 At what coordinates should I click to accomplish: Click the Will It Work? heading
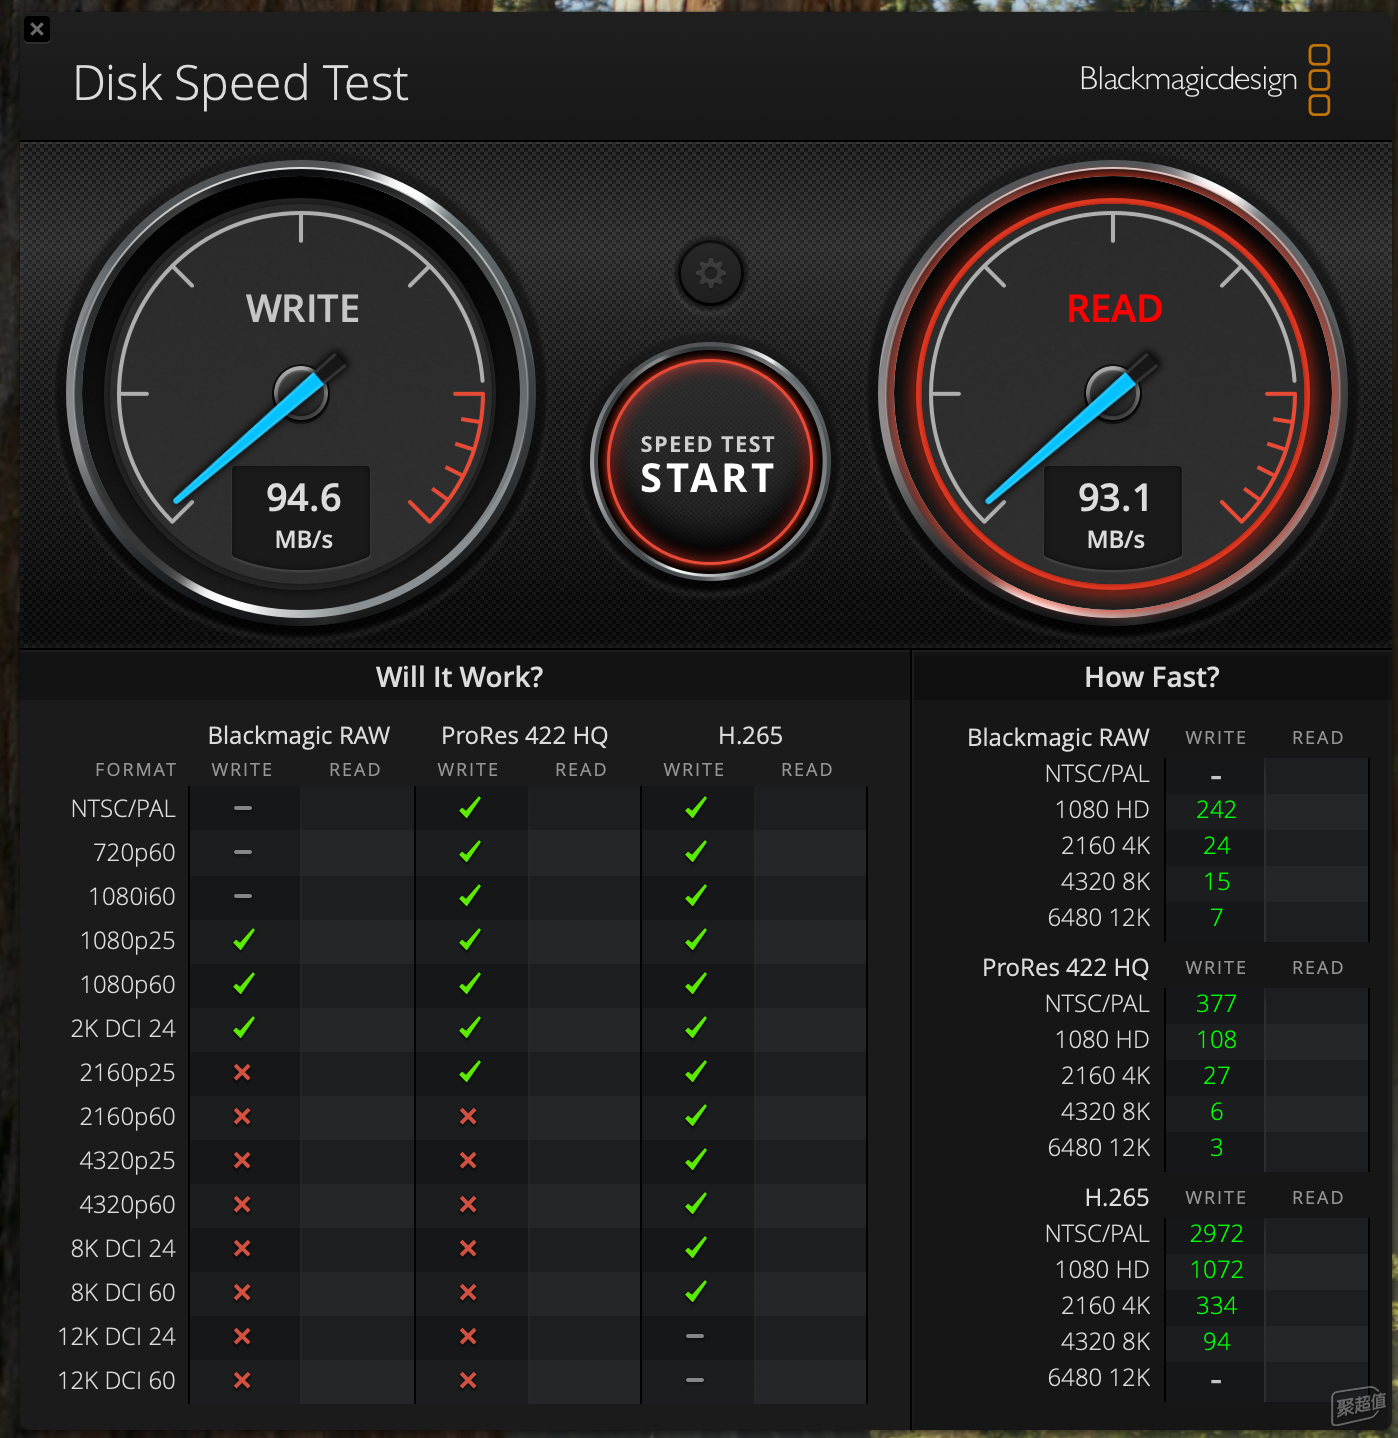click(x=459, y=677)
